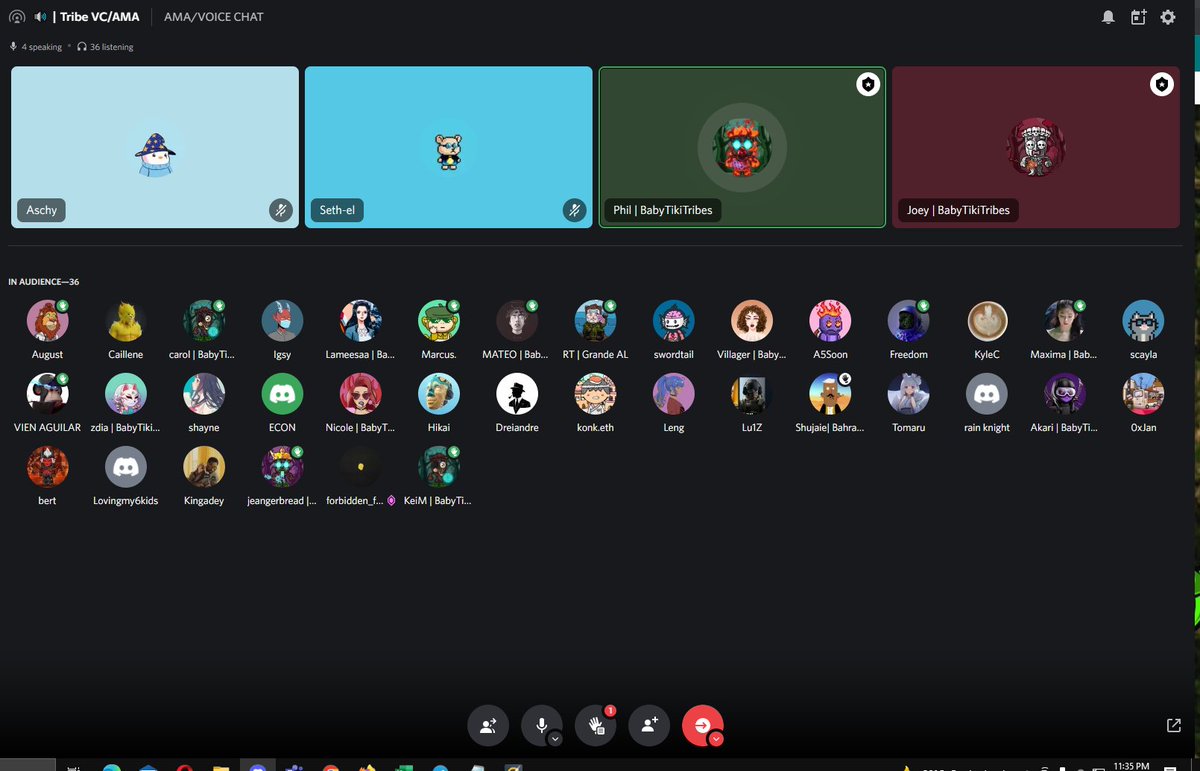
Task: Open the disconnect button's dropdown chevron
Action: click(x=715, y=738)
